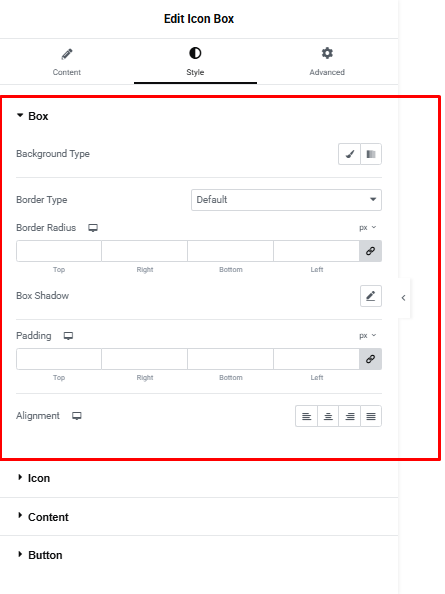The height and width of the screenshot is (594, 445).
Task: Toggle linked values for Border Radius
Action: pos(370,251)
